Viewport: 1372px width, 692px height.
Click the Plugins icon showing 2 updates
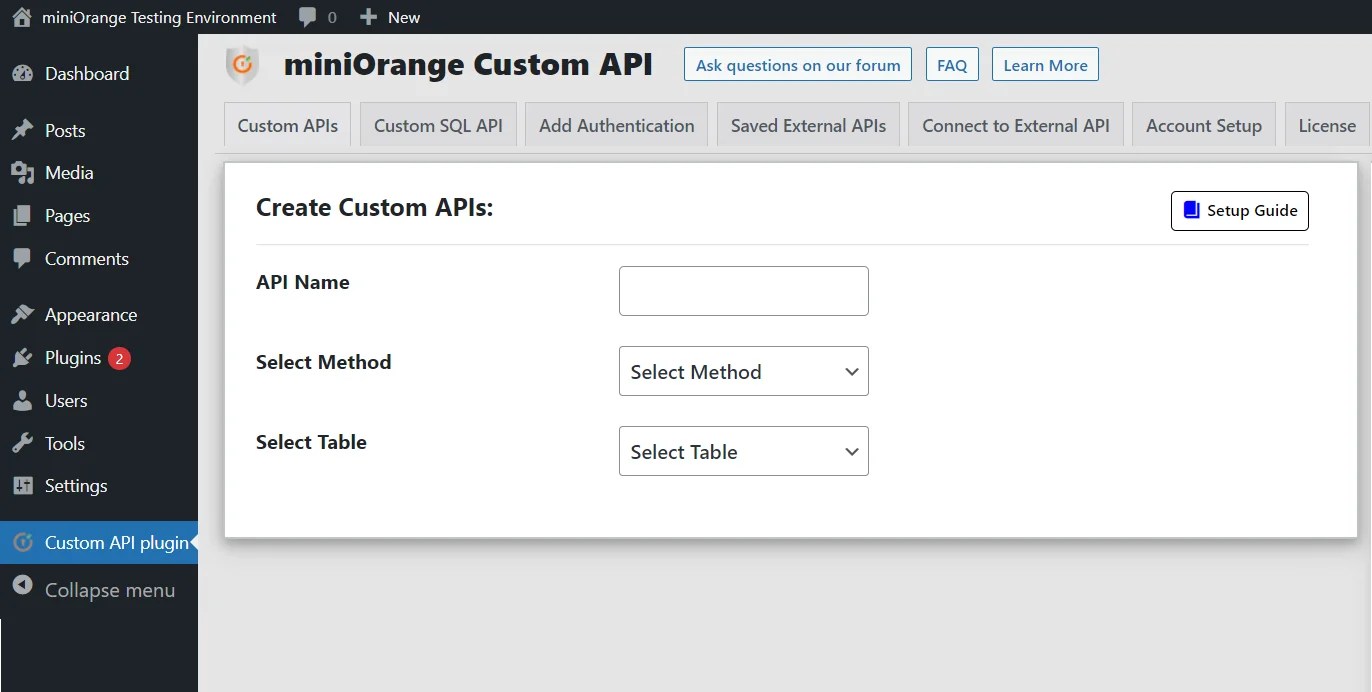point(23,357)
